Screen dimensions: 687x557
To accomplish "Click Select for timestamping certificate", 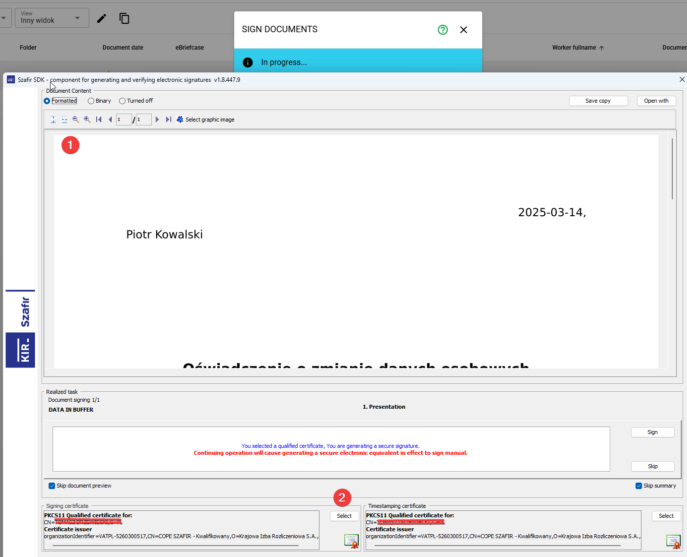I will [x=666, y=516].
